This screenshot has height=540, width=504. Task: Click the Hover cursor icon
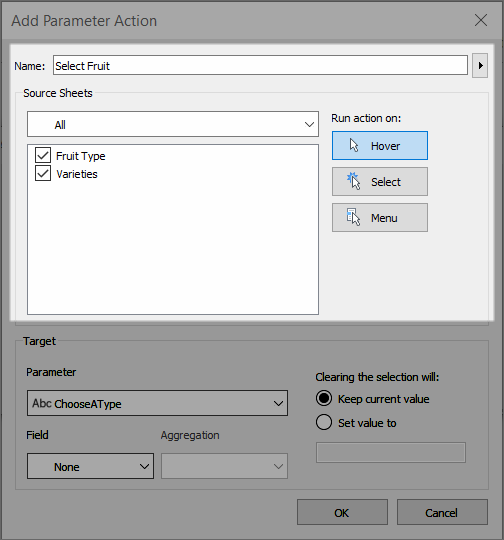coord(354,146)
